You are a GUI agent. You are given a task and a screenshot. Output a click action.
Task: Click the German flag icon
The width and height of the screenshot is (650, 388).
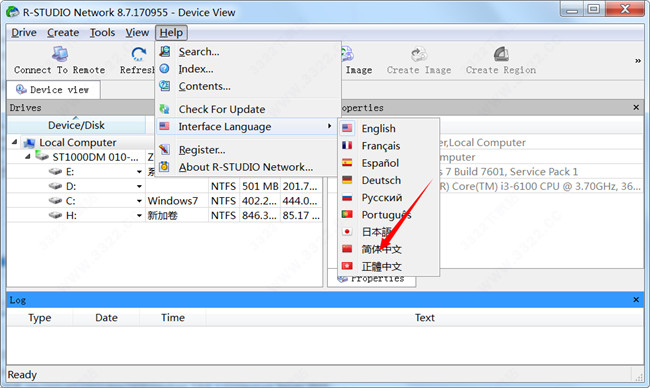[347, 180]
